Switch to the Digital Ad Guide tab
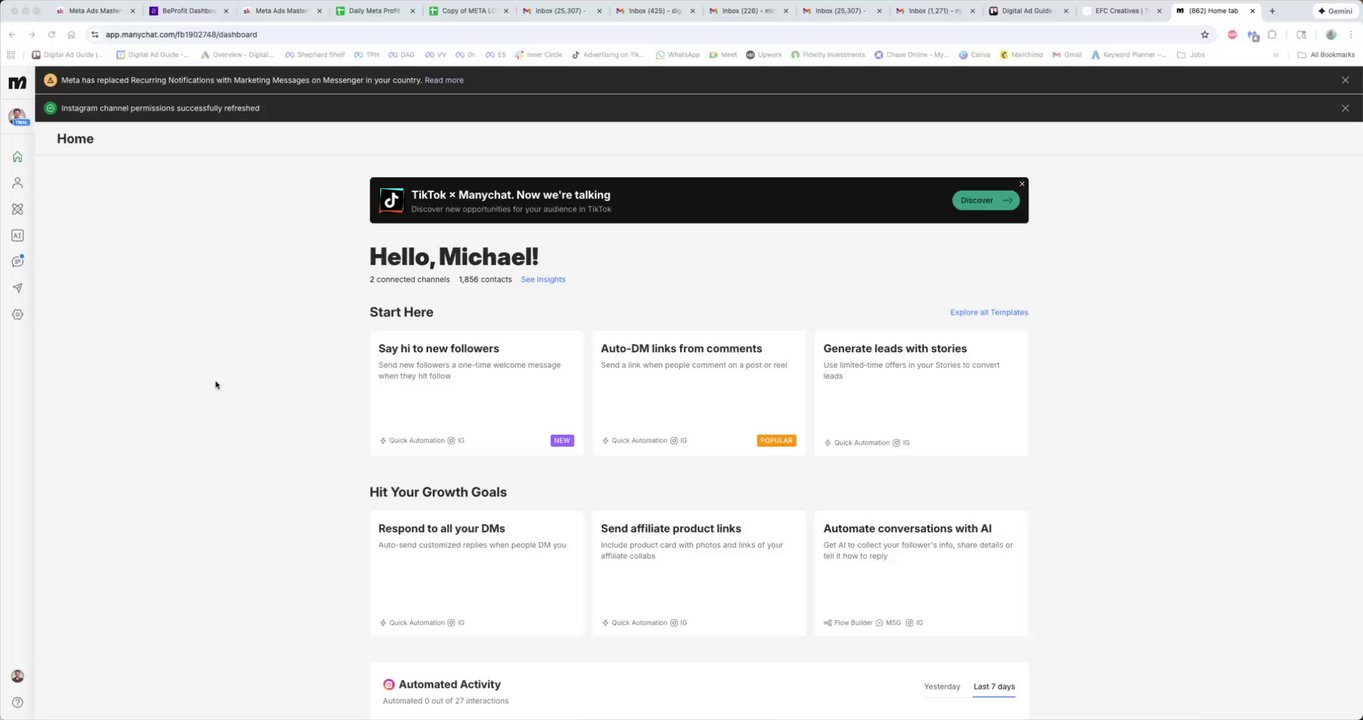This screenshot has height=720, width=1363. [x=1025, y=11]
